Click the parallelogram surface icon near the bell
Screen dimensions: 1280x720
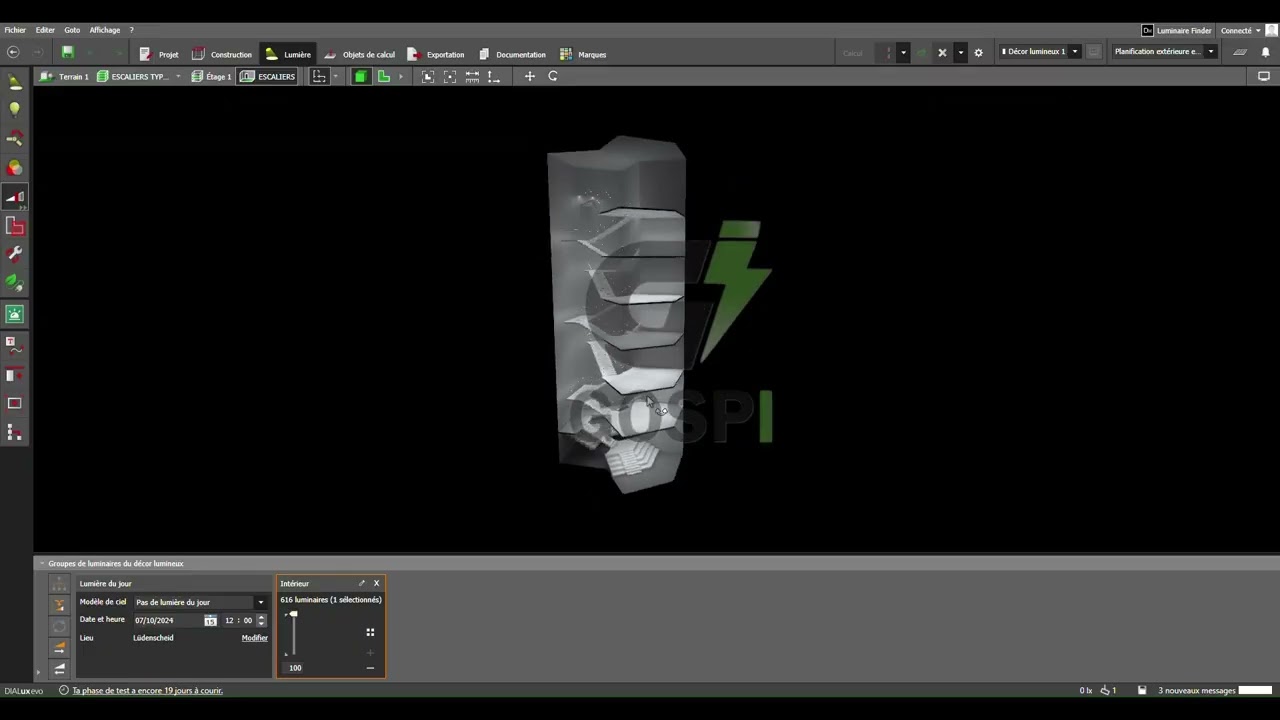1240,52
